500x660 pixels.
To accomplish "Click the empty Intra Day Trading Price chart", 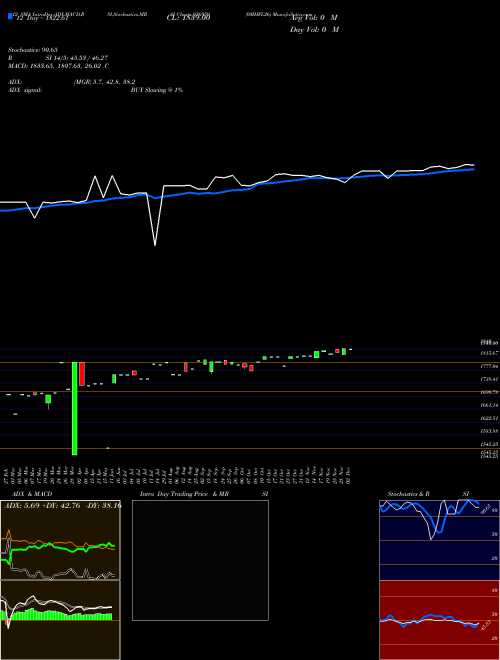I will (x=200, y=560).
